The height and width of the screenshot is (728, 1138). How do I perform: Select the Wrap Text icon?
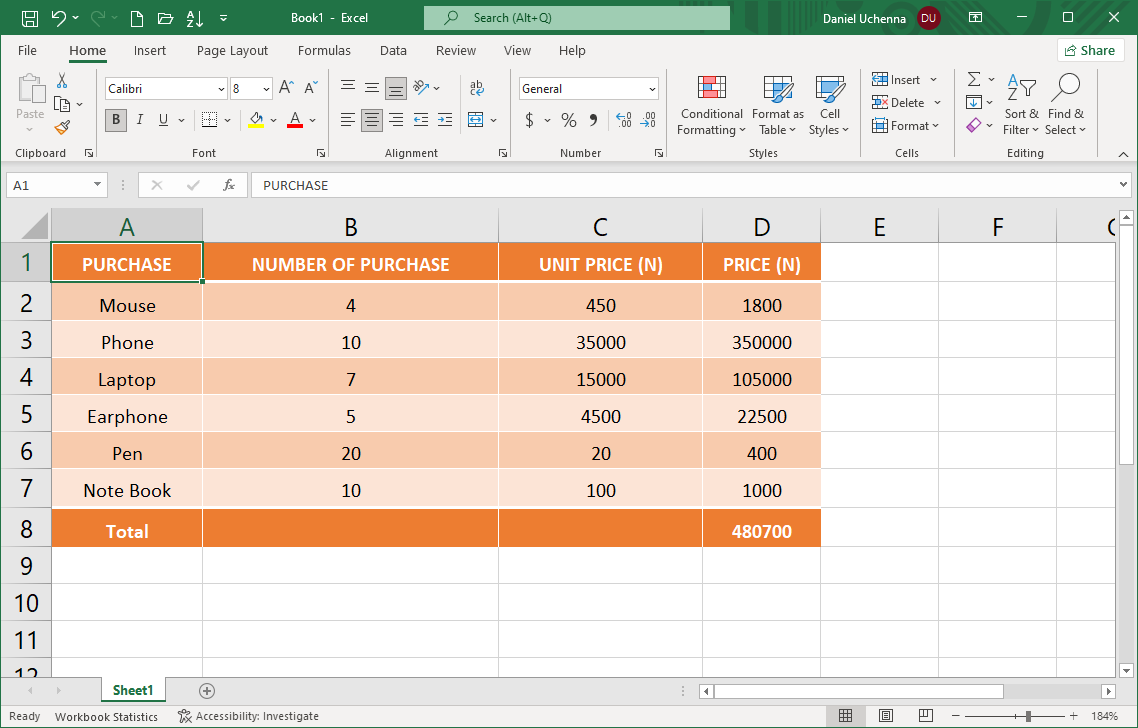(x=477, y=88)
